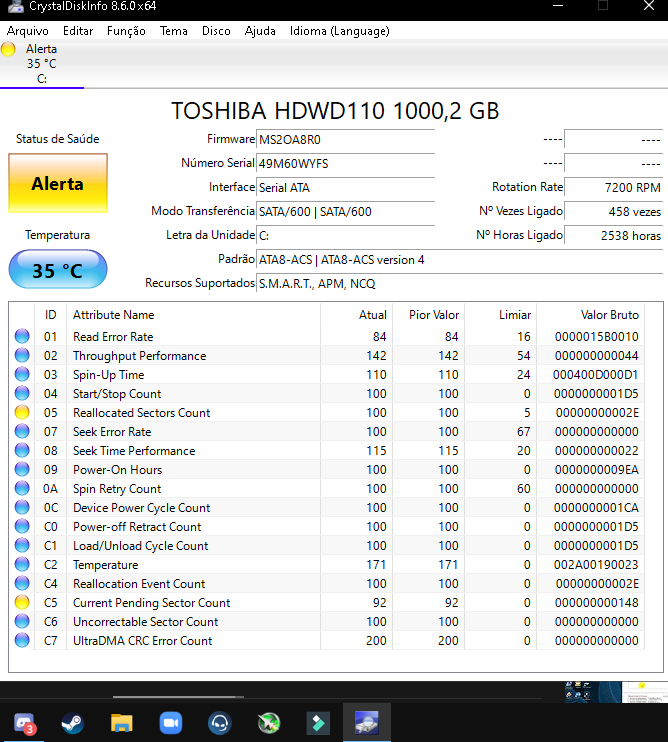This screenshot has width=668, height=742.
Task: Click the Interface field Serial ATA
Action: [x=345, y=188]
